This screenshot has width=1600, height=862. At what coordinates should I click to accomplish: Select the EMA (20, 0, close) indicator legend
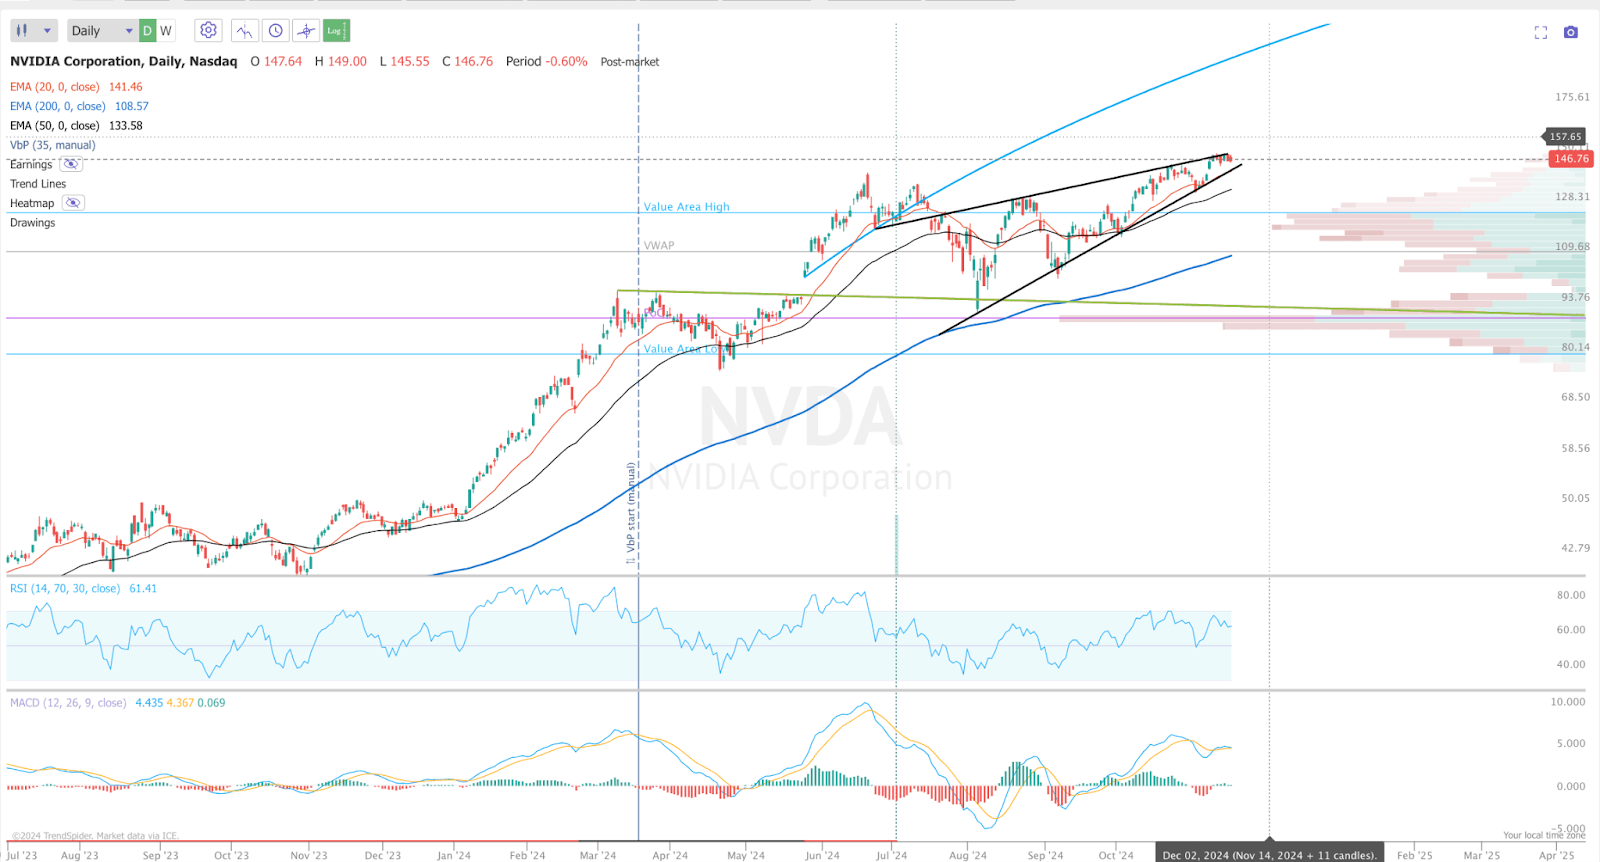(x=56, y=87)
